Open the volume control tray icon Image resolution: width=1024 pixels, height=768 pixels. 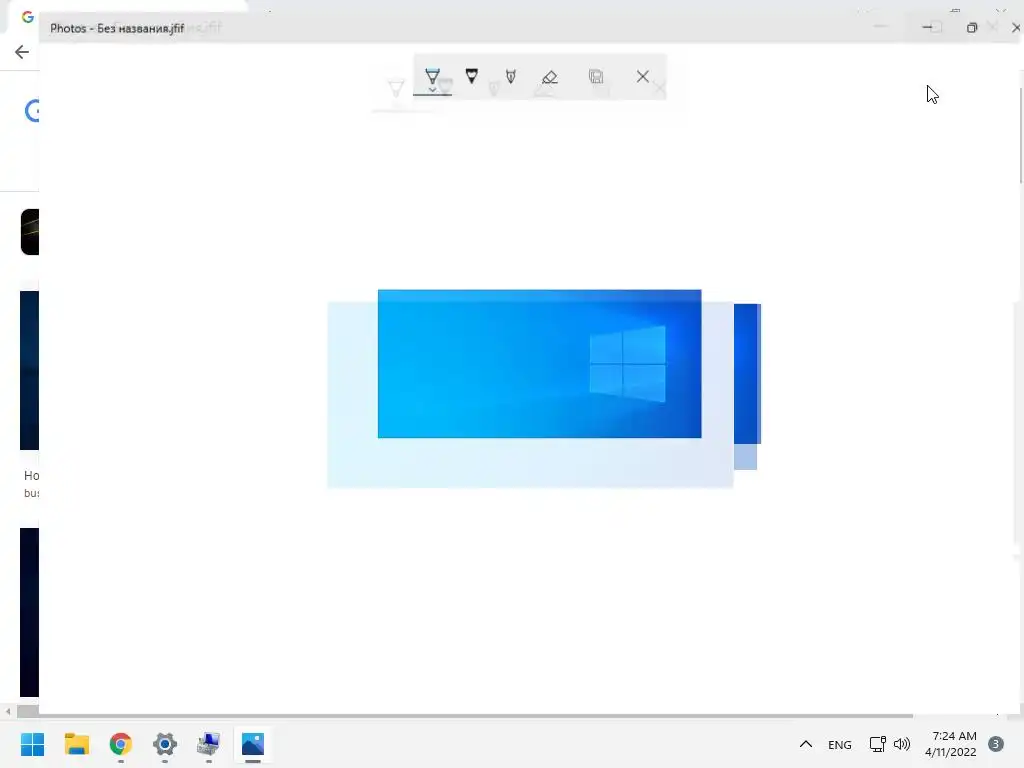pyautogui.click(x=902, y=744)
